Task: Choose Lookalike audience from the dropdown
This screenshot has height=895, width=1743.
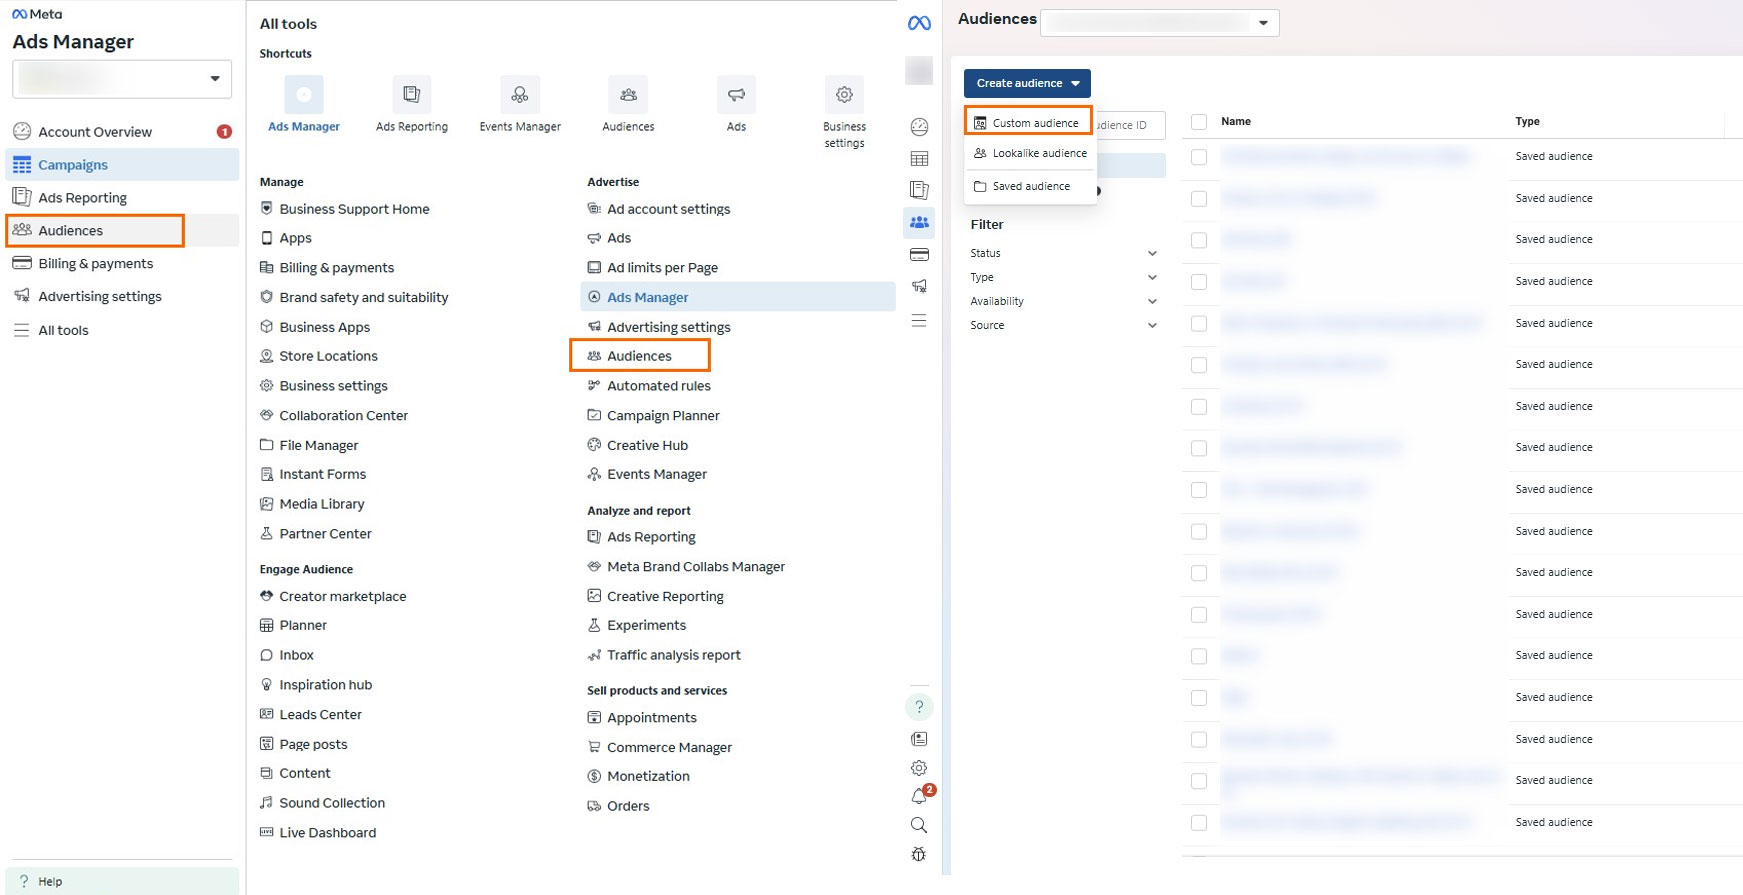Action: [1030, 153]
